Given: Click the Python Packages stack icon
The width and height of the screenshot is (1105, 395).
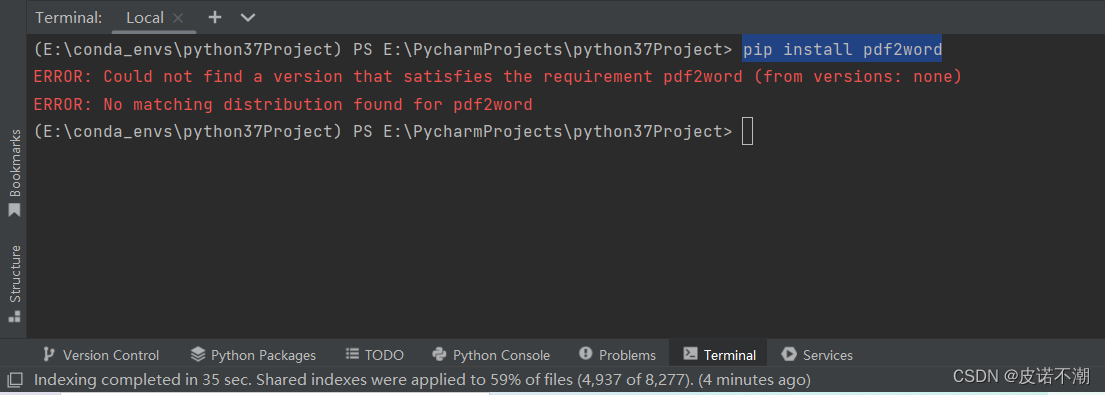Looking at the screenshot, I should pos(198,354).
